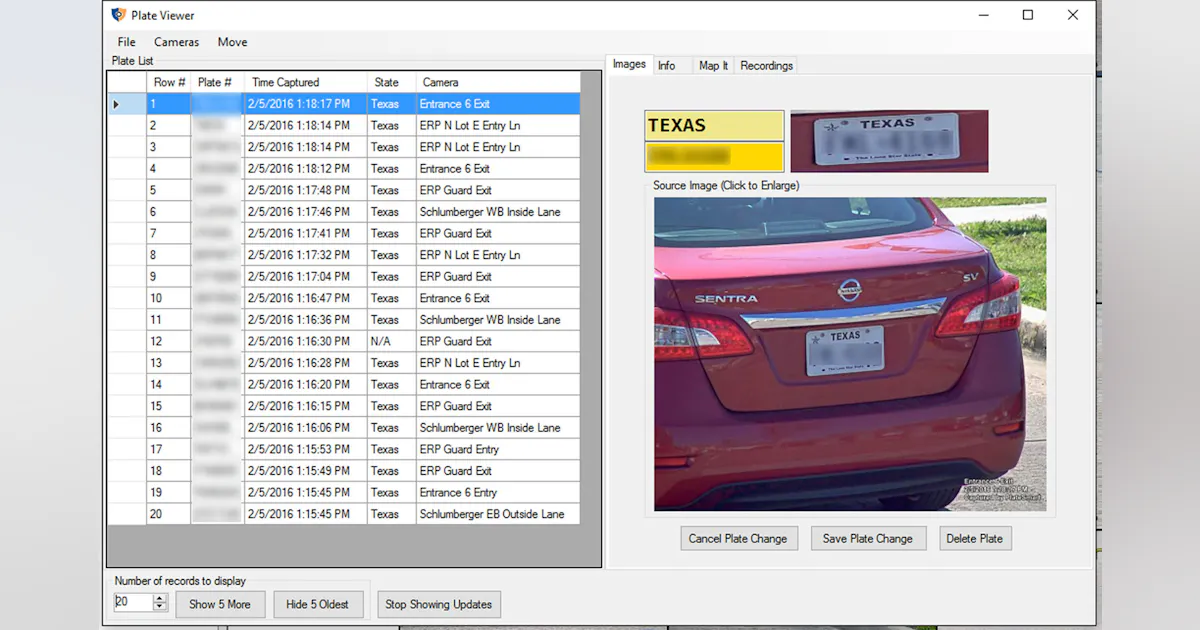The height and width of the screenshot is (630, 1200).
Task: Click the Delete Plate button
Action: pos(975,538)
